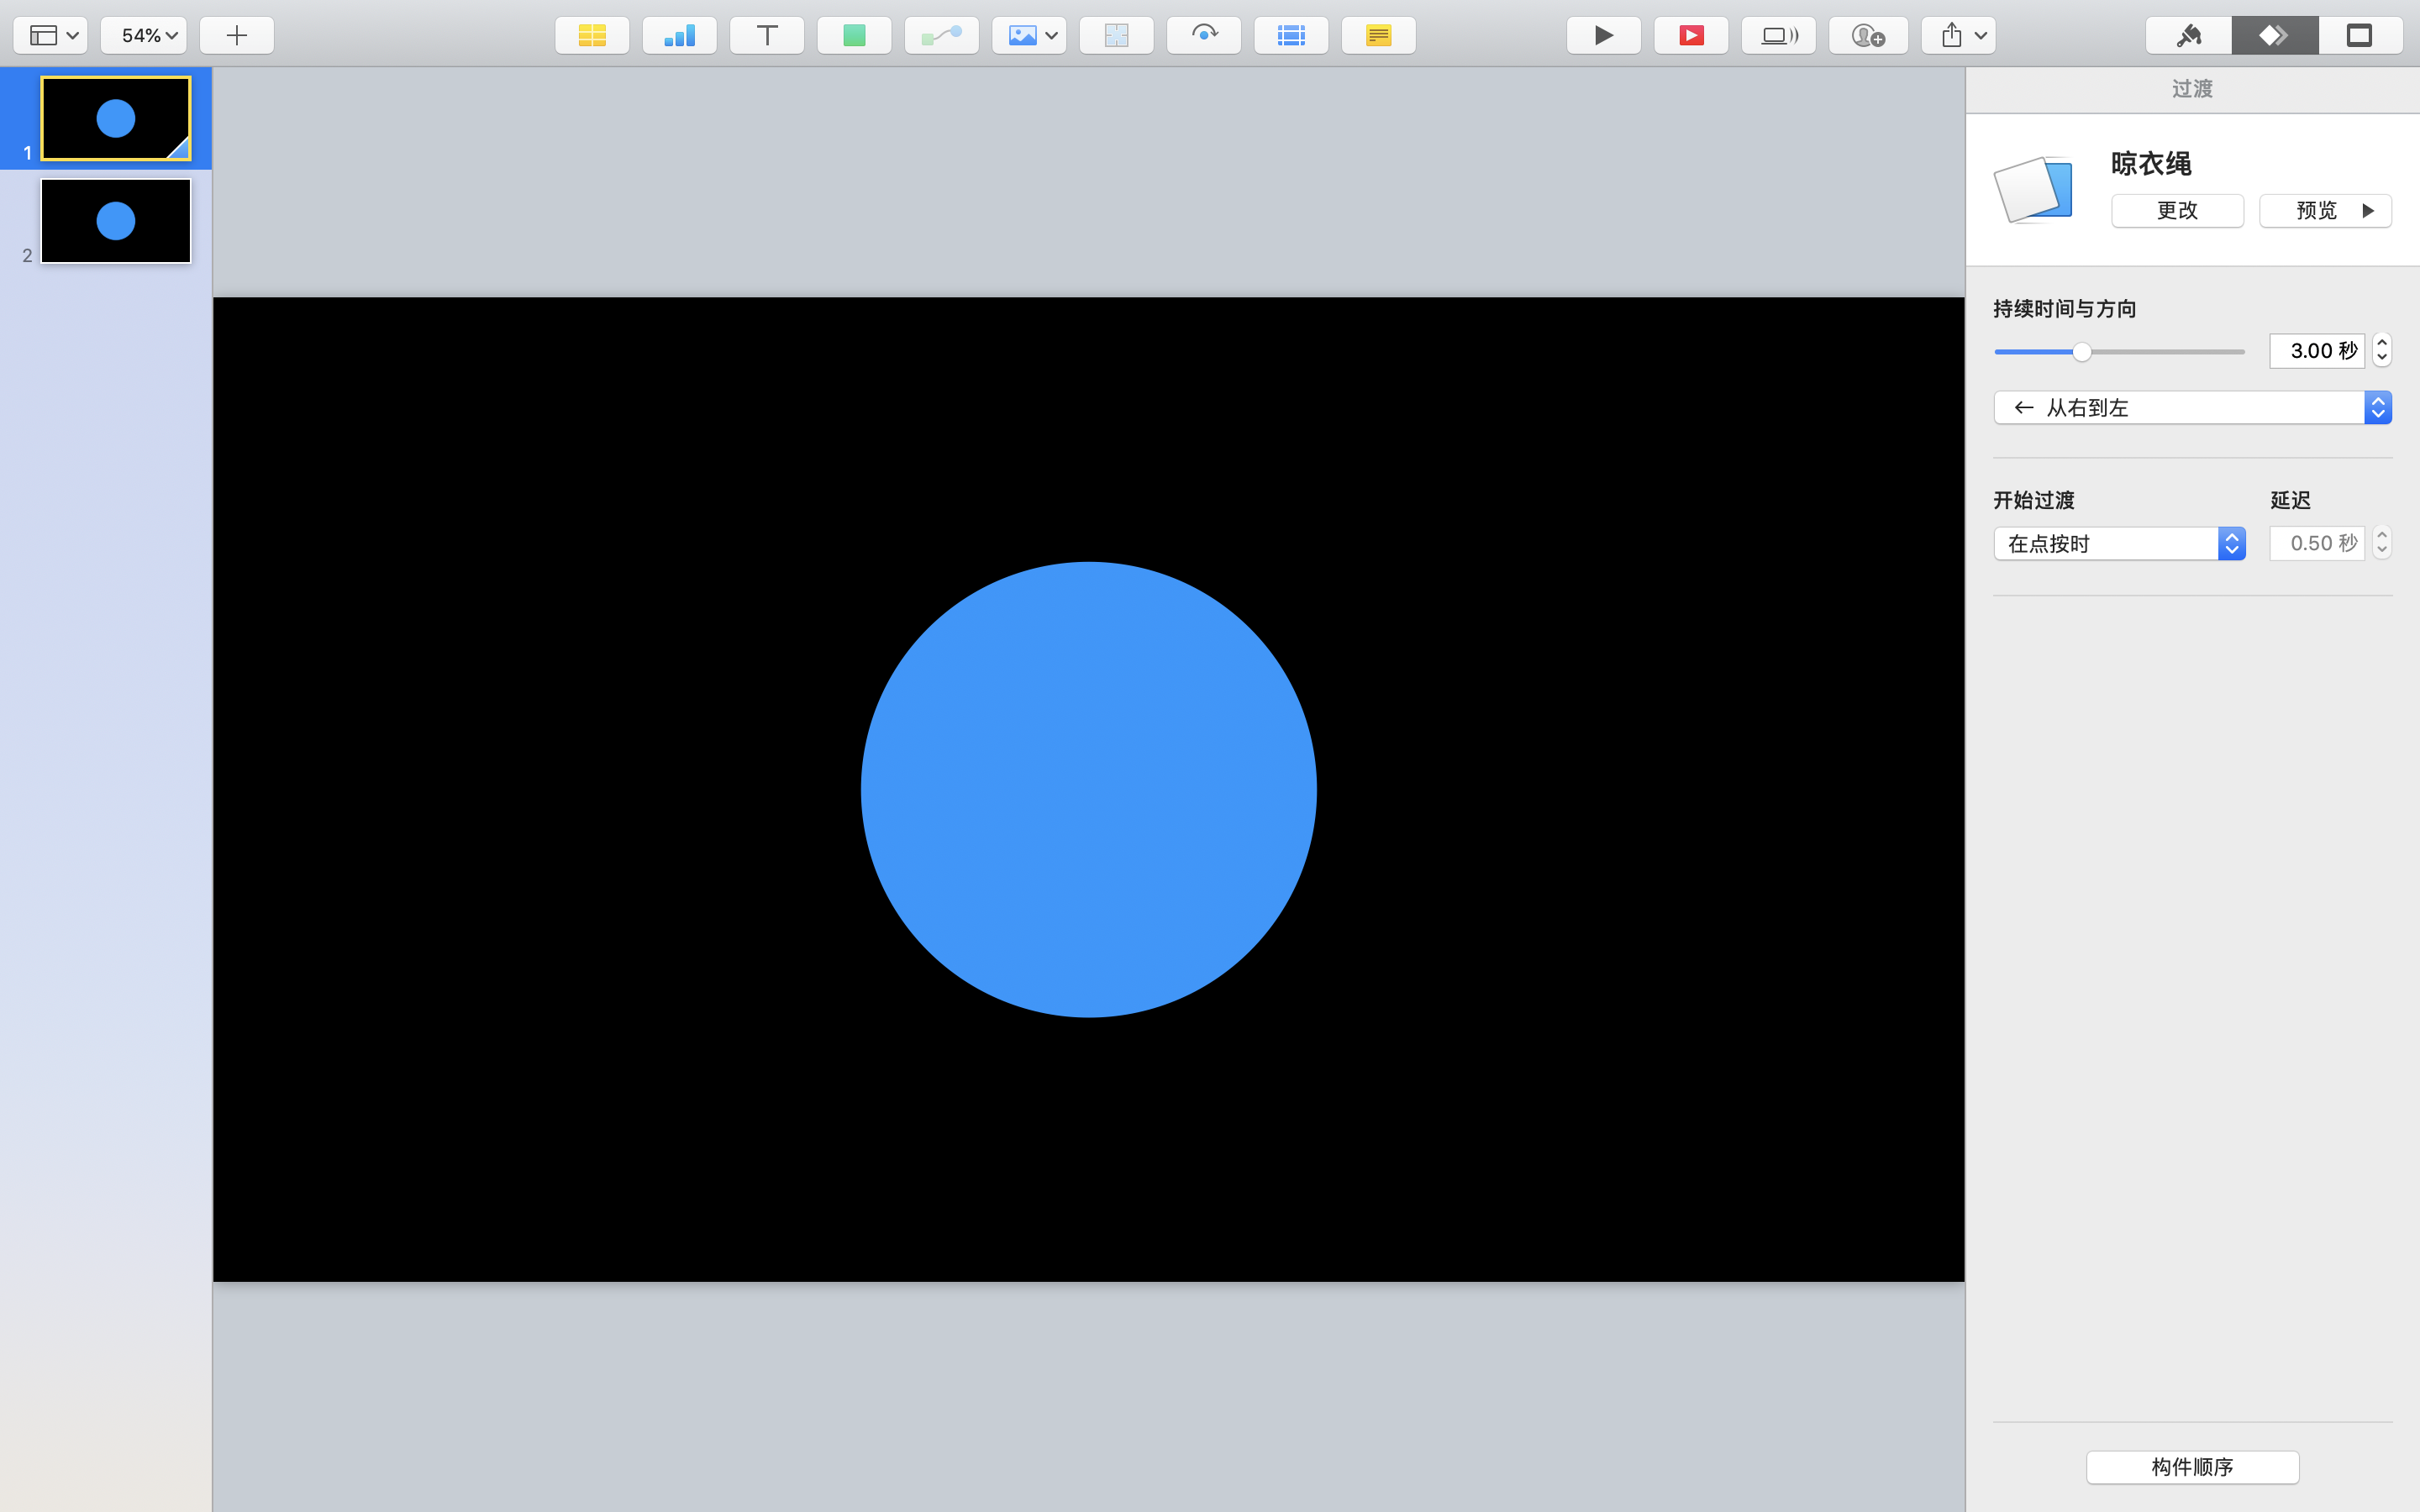The height and width of the screenshot is (1512, 2420).
Task: Open the 从右到左 direction dropdown
Action: pyautogui.click(x=2192, y=408)
